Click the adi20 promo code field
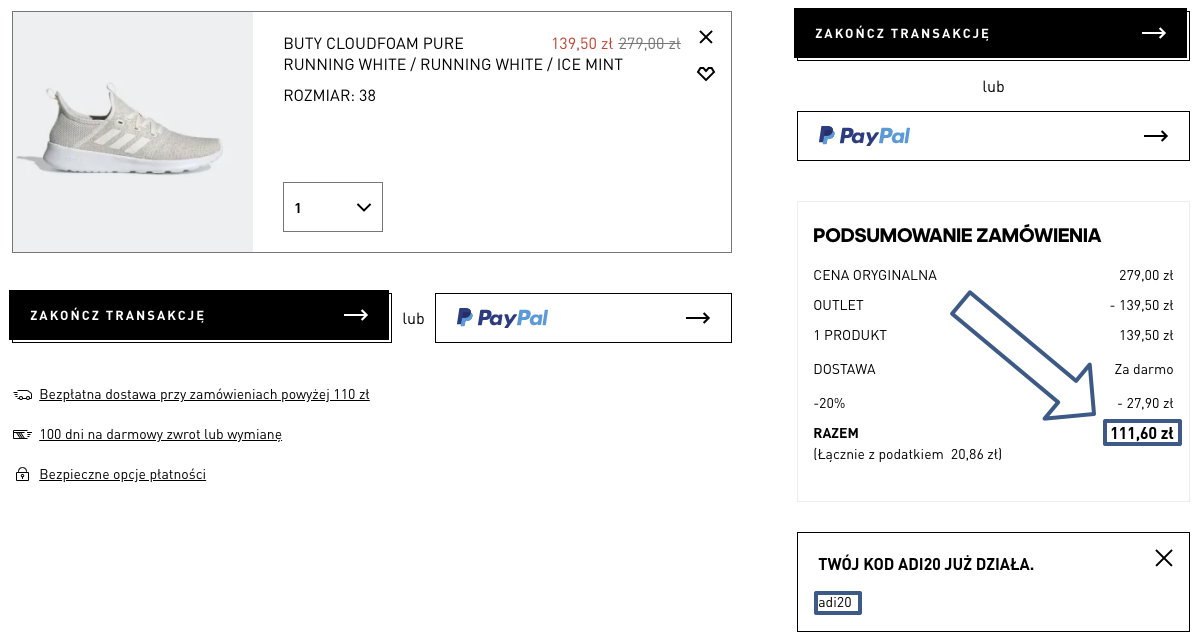1198x643 pixels. [837, 603]
